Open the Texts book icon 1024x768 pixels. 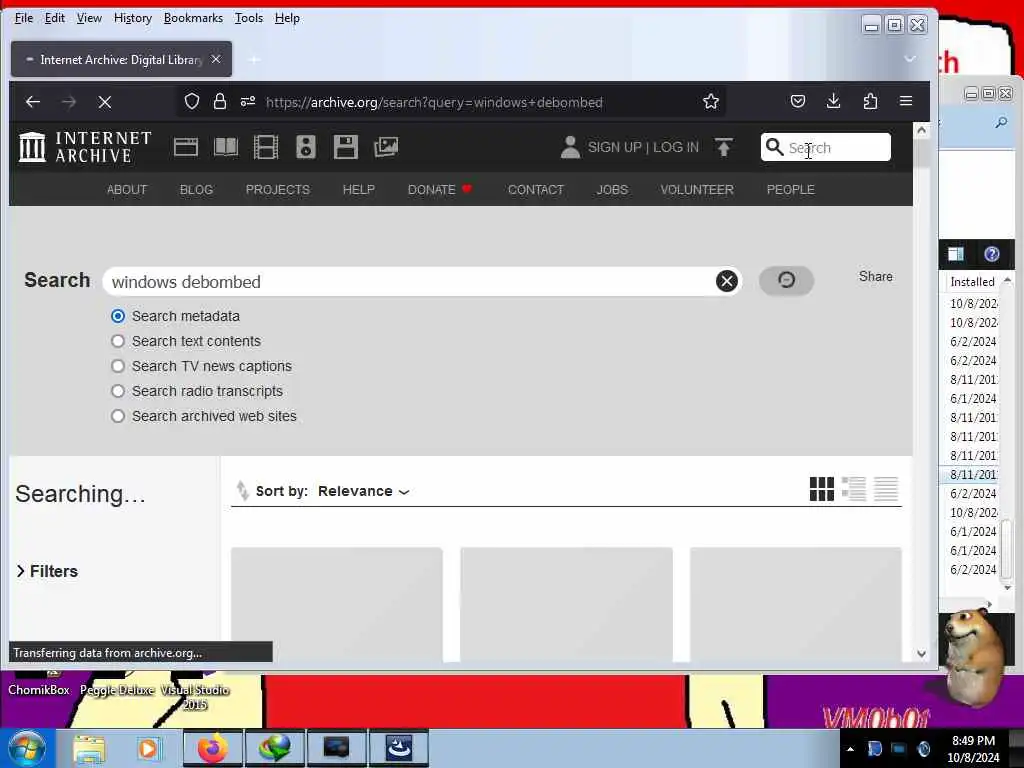pyautogui.click(x=226, y=147)
